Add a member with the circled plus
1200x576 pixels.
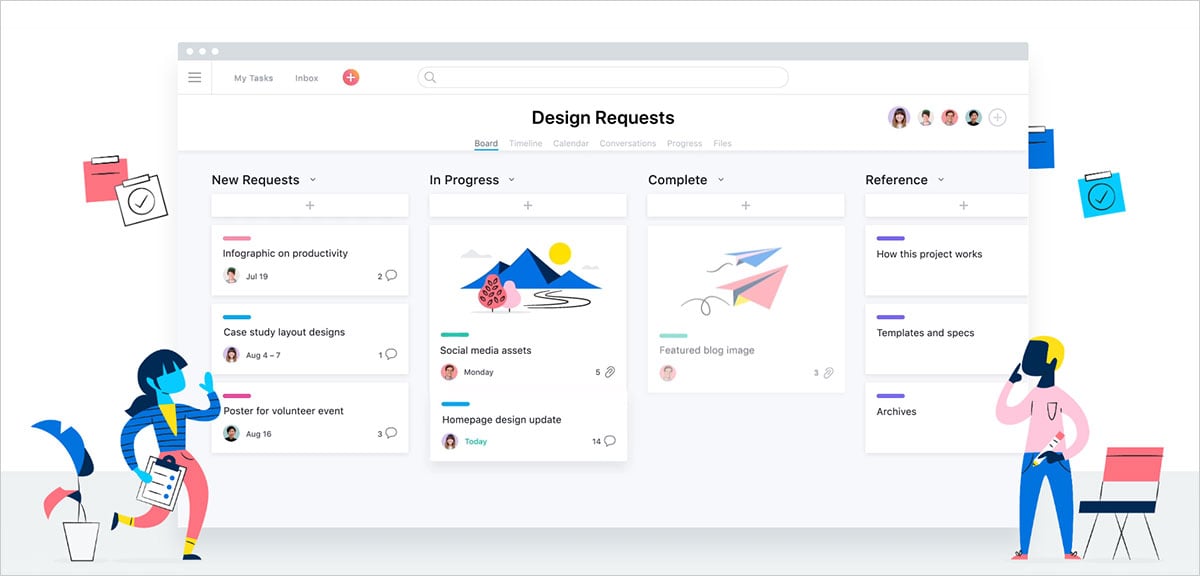[998, 117]
